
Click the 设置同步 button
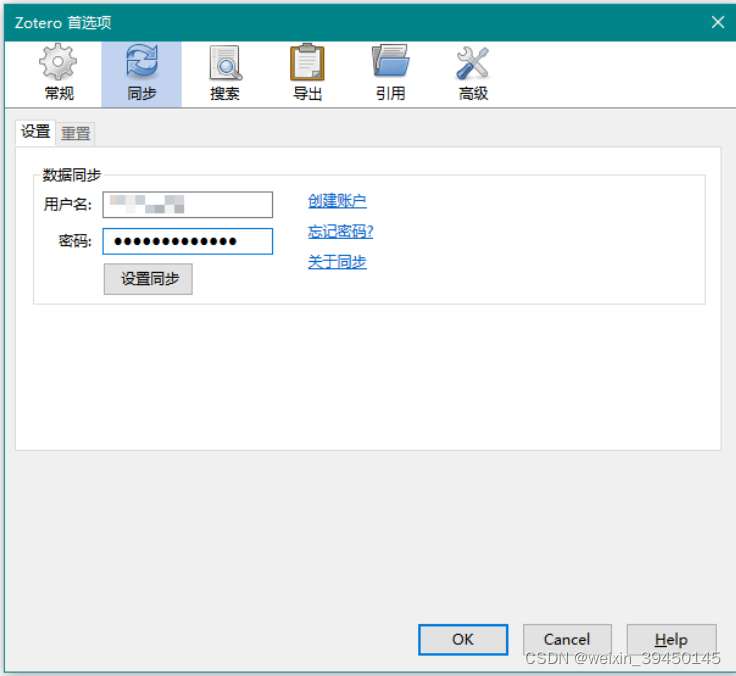click(148, 279)
